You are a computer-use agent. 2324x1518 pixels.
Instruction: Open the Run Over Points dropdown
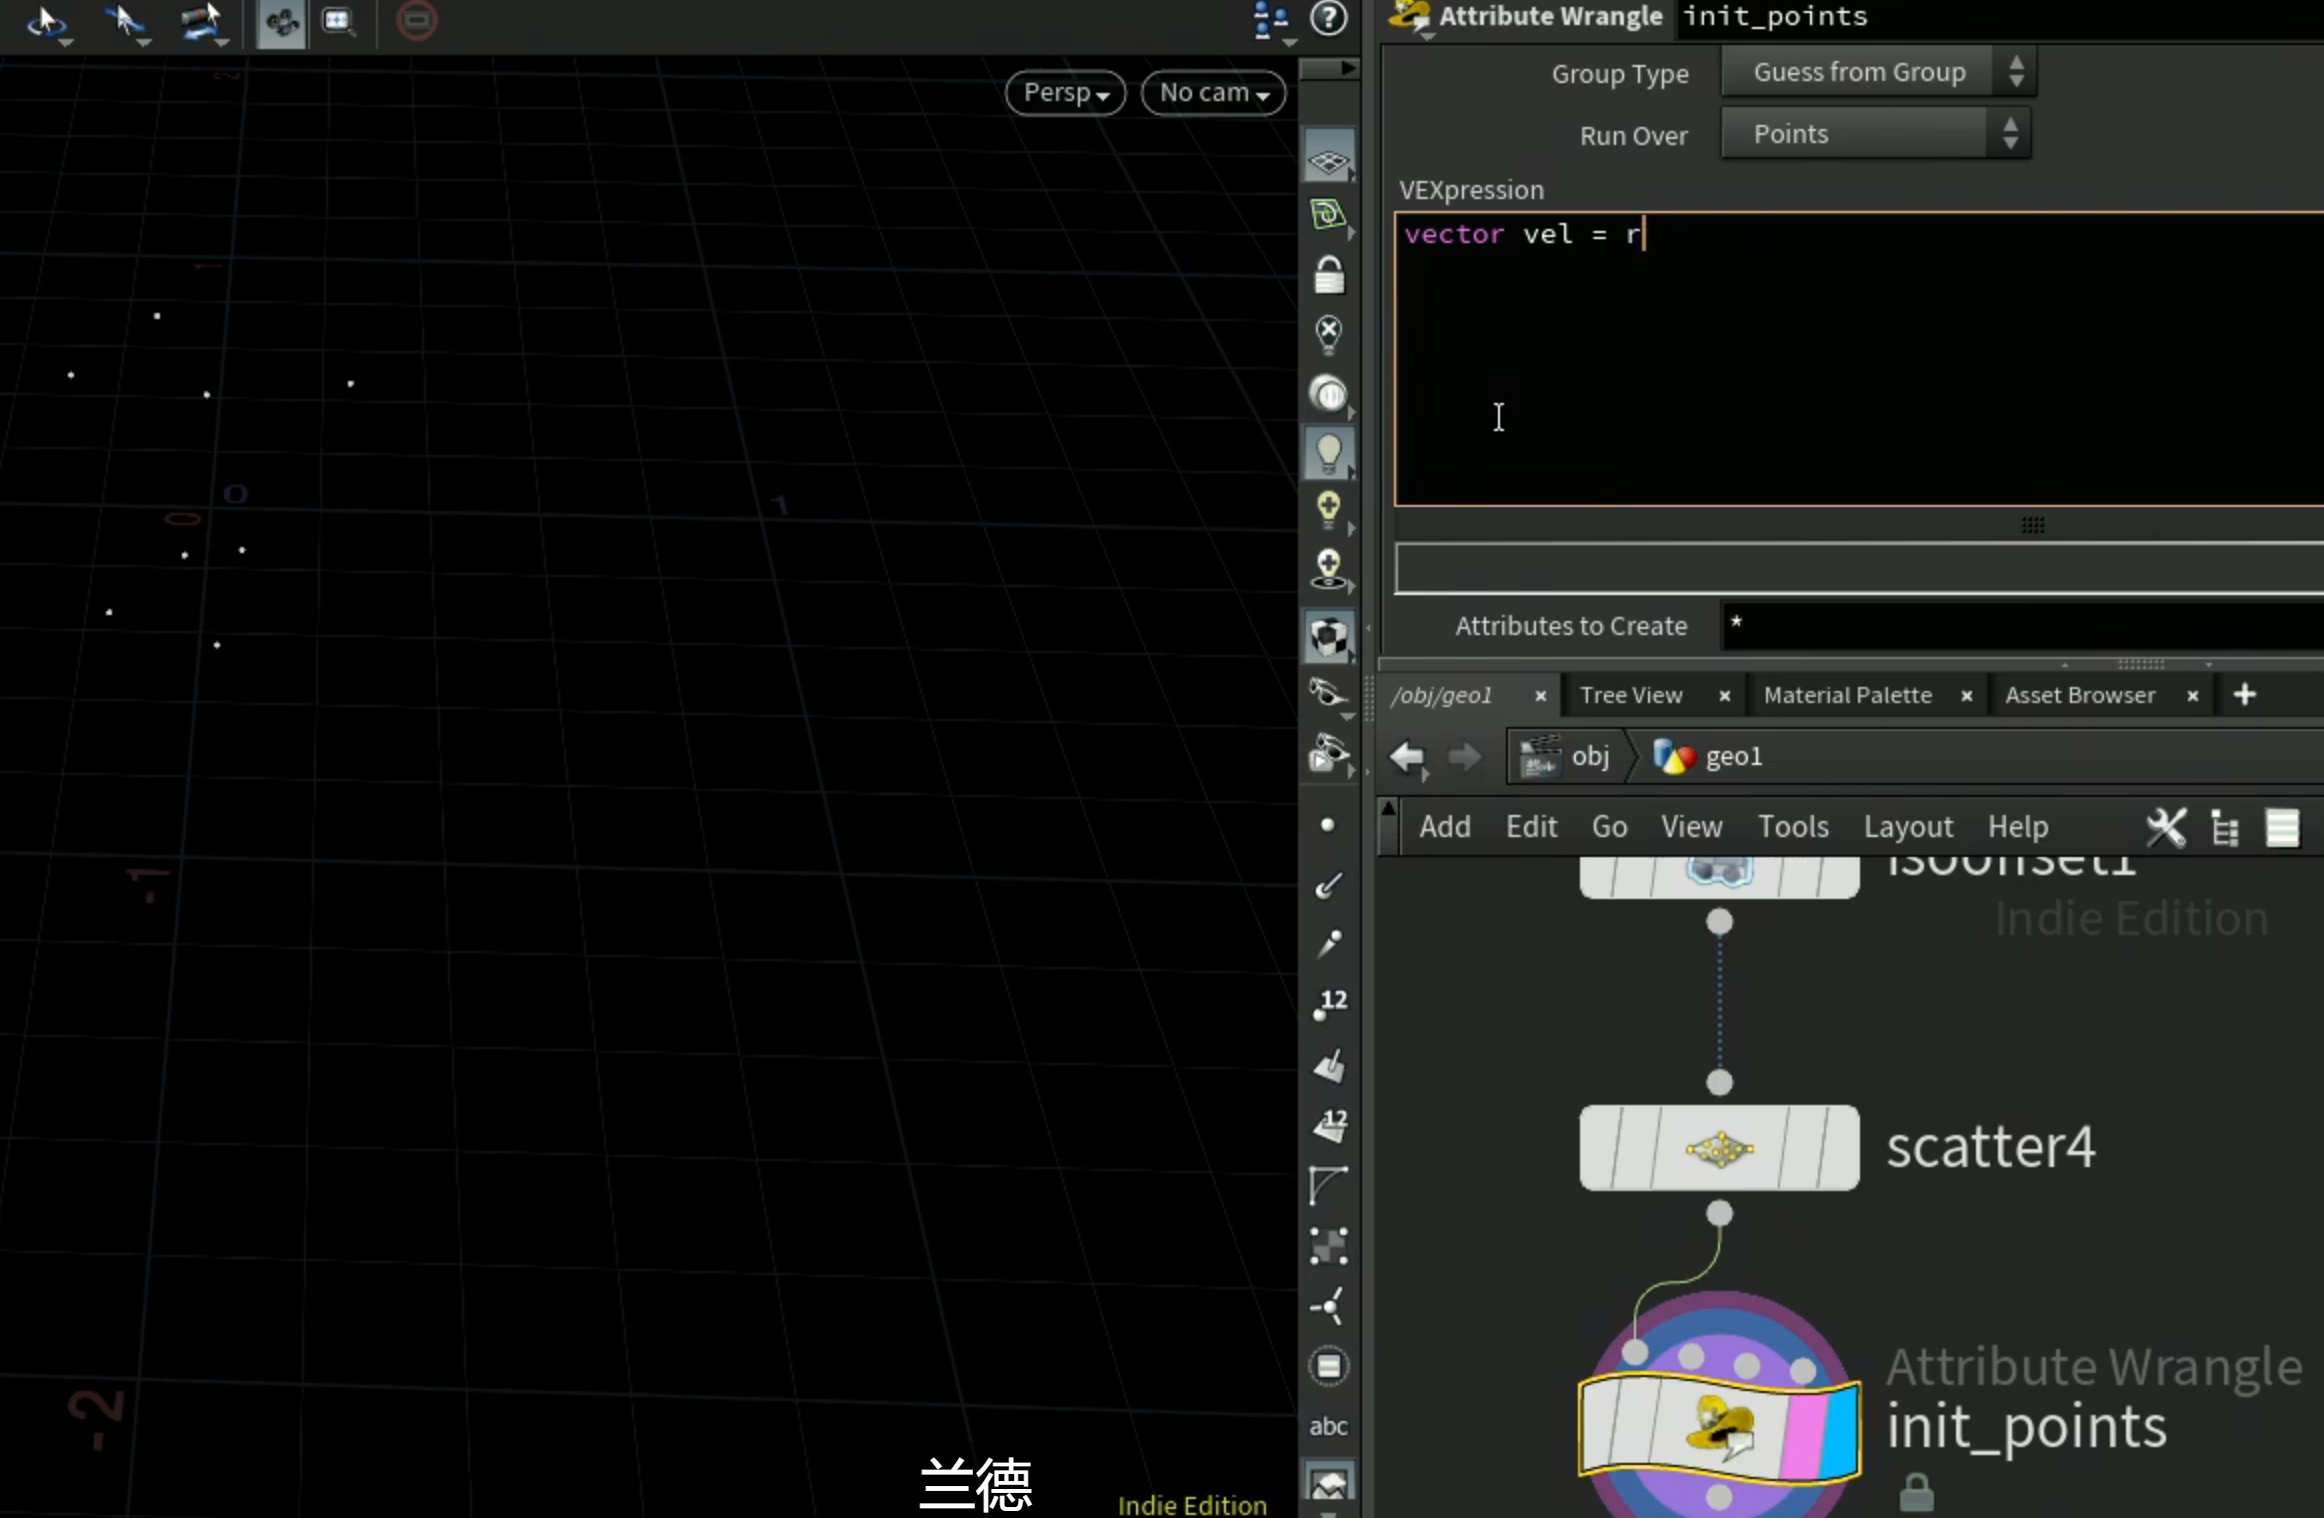(1875, 134)
